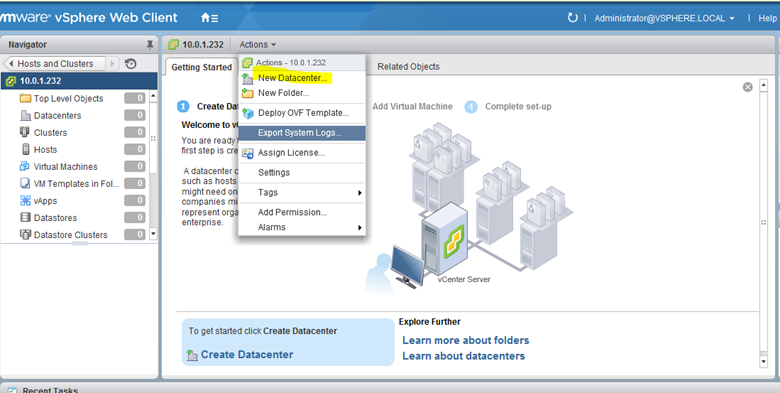Screen dimensions: 780x393
Task: Click the Add Virtual Machine step label
Action: [x=412, y=106]
